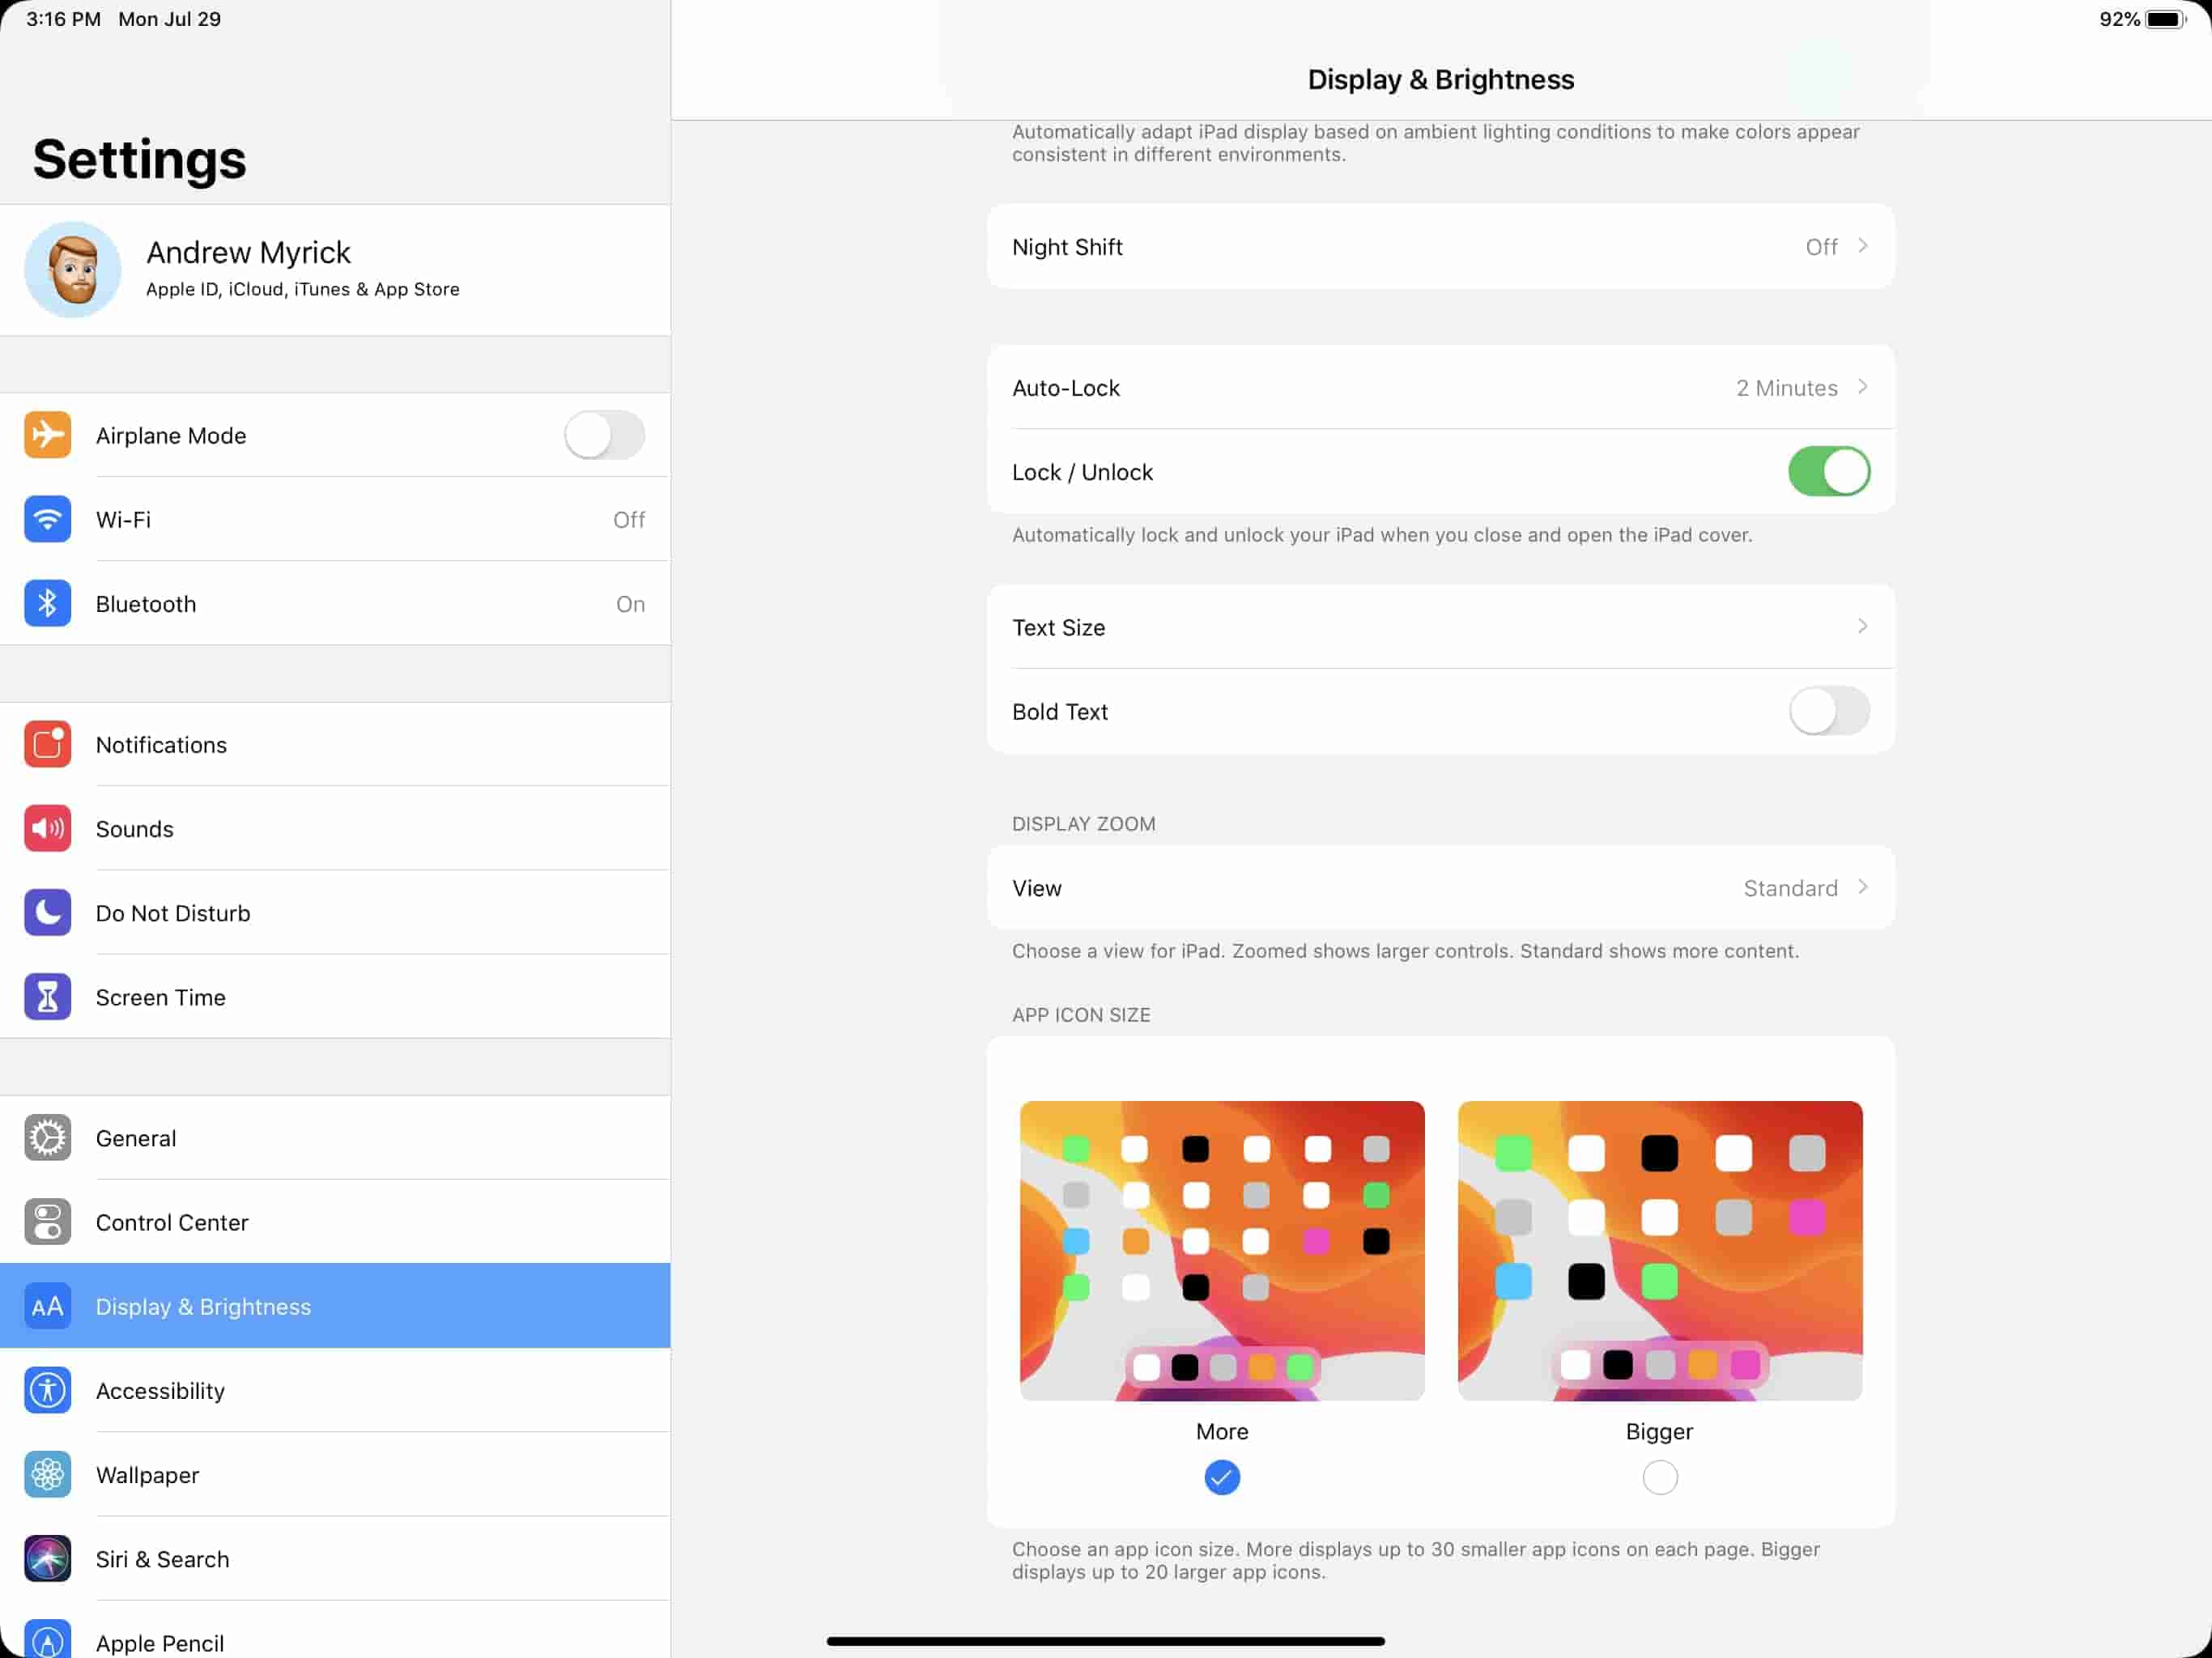Open the General settings icon

pos(45,1137)
